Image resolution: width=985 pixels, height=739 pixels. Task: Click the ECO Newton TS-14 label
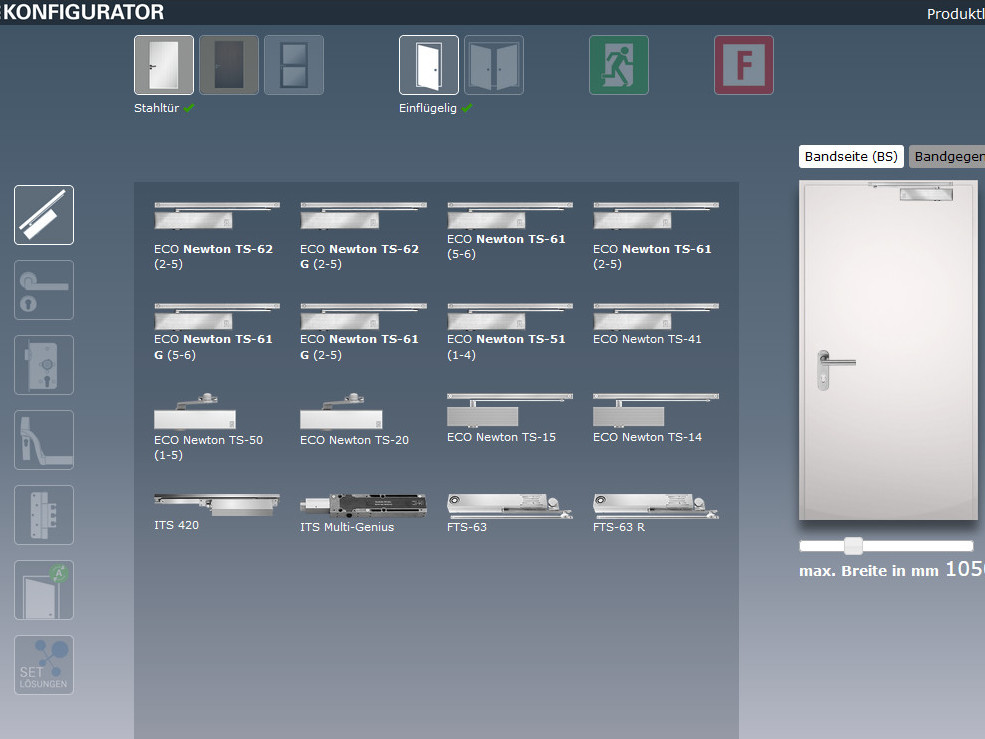click(647, 437)
